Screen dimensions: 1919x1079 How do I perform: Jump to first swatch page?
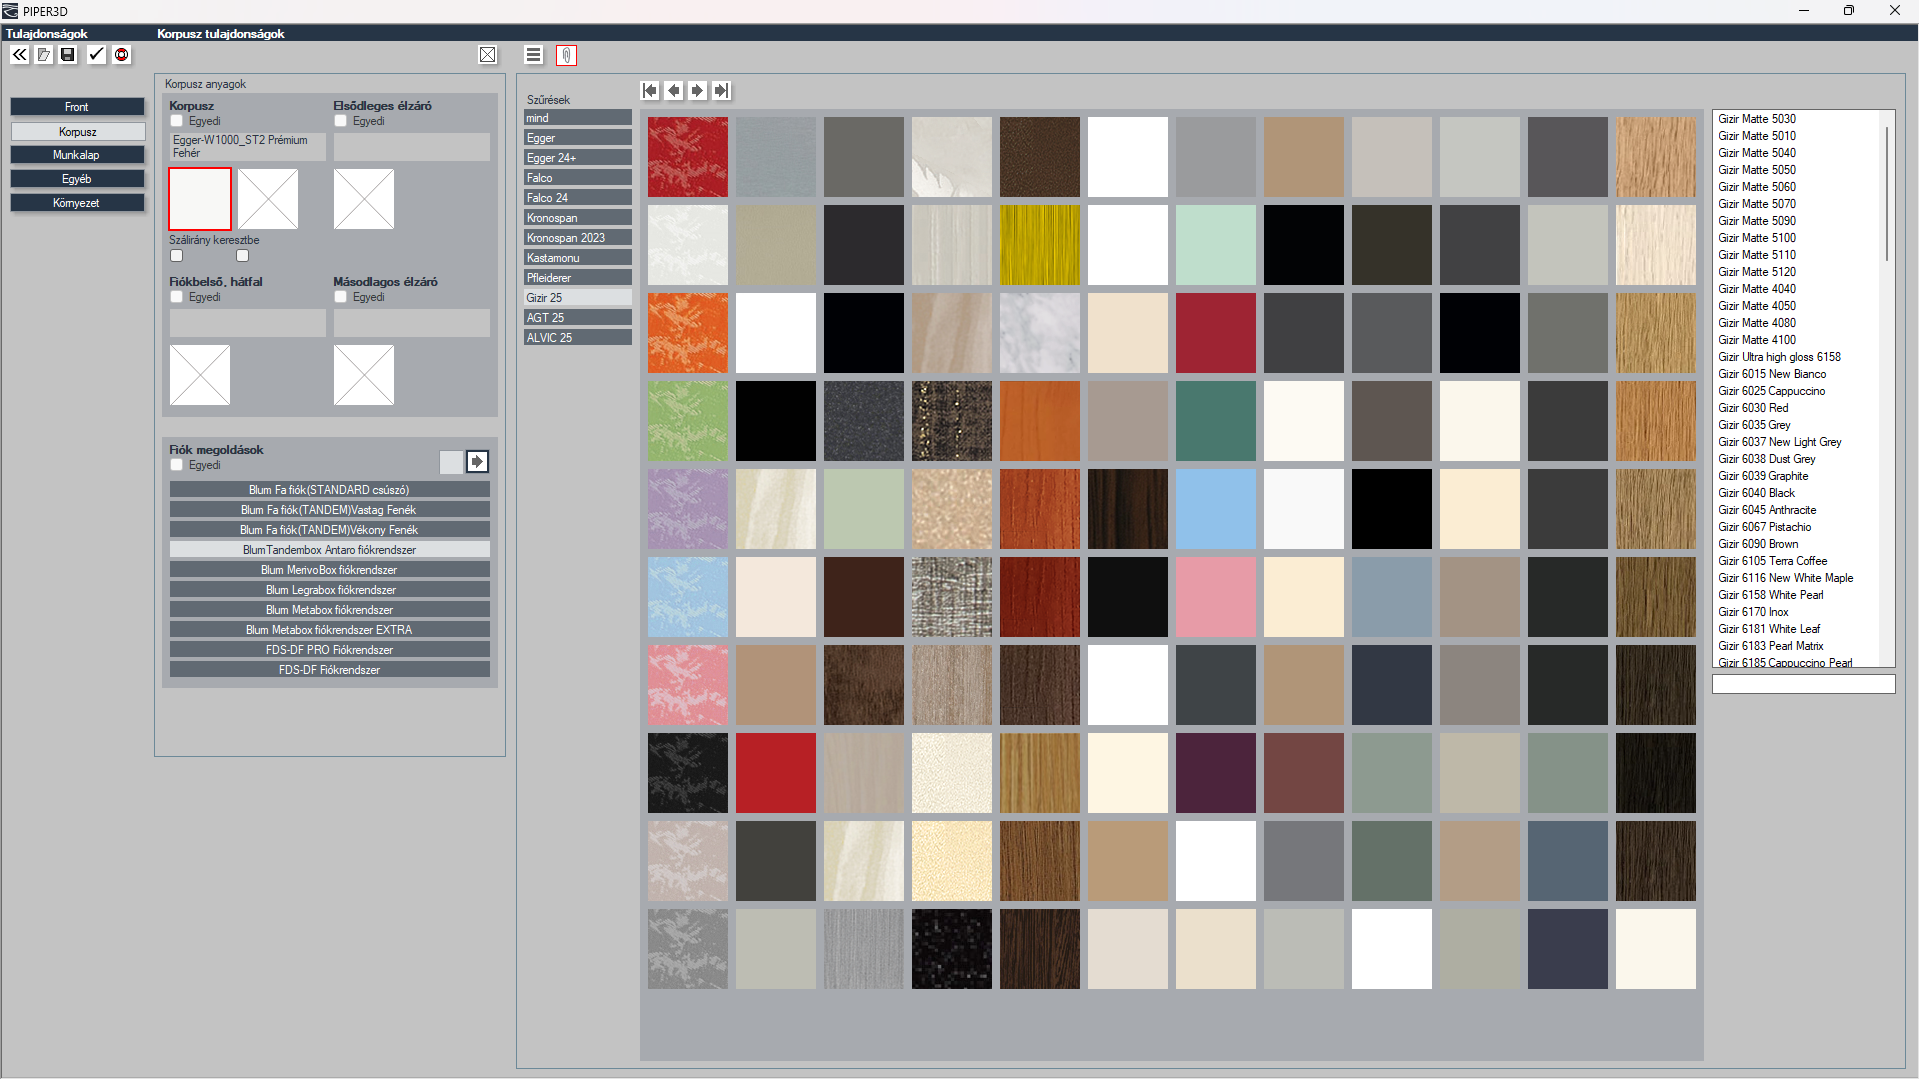pos(650,91)
